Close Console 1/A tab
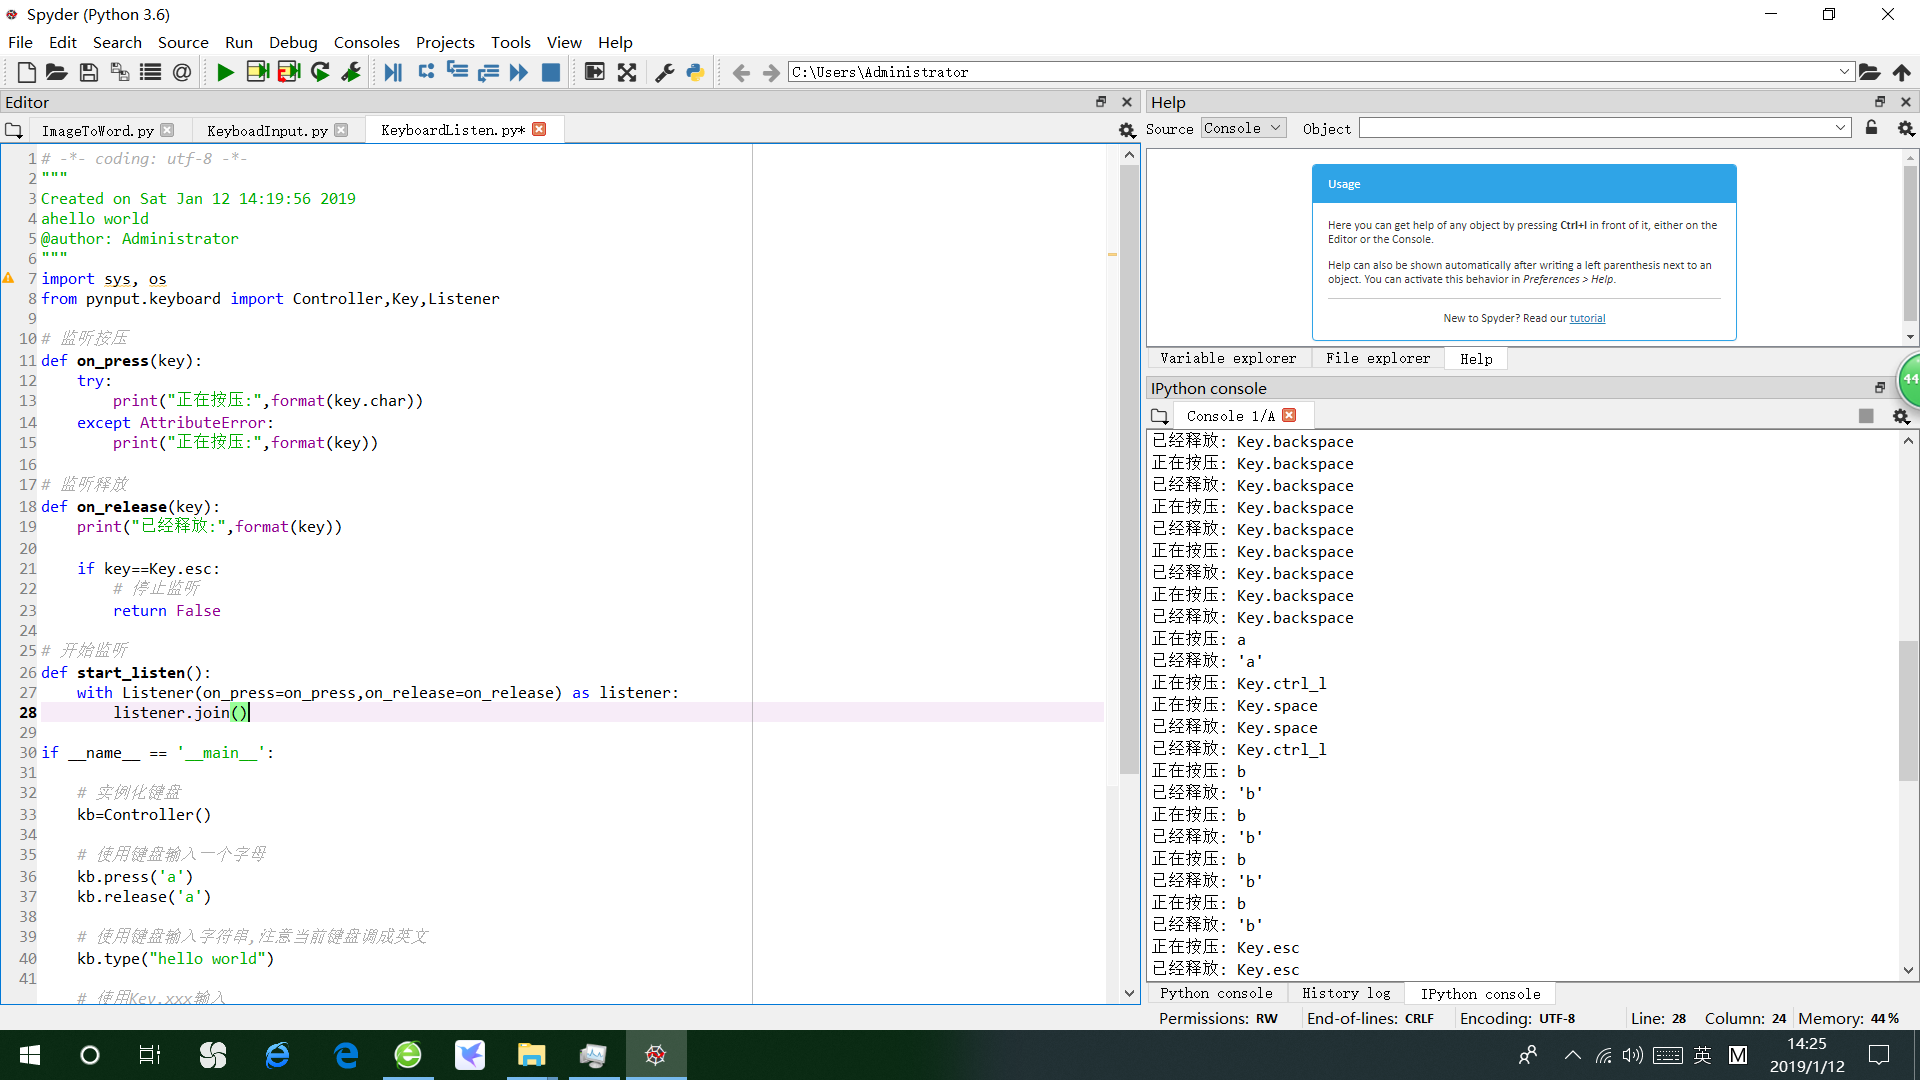Image resolution: width=1920 pixels, height=1080 pixels. coord(1289,415)
